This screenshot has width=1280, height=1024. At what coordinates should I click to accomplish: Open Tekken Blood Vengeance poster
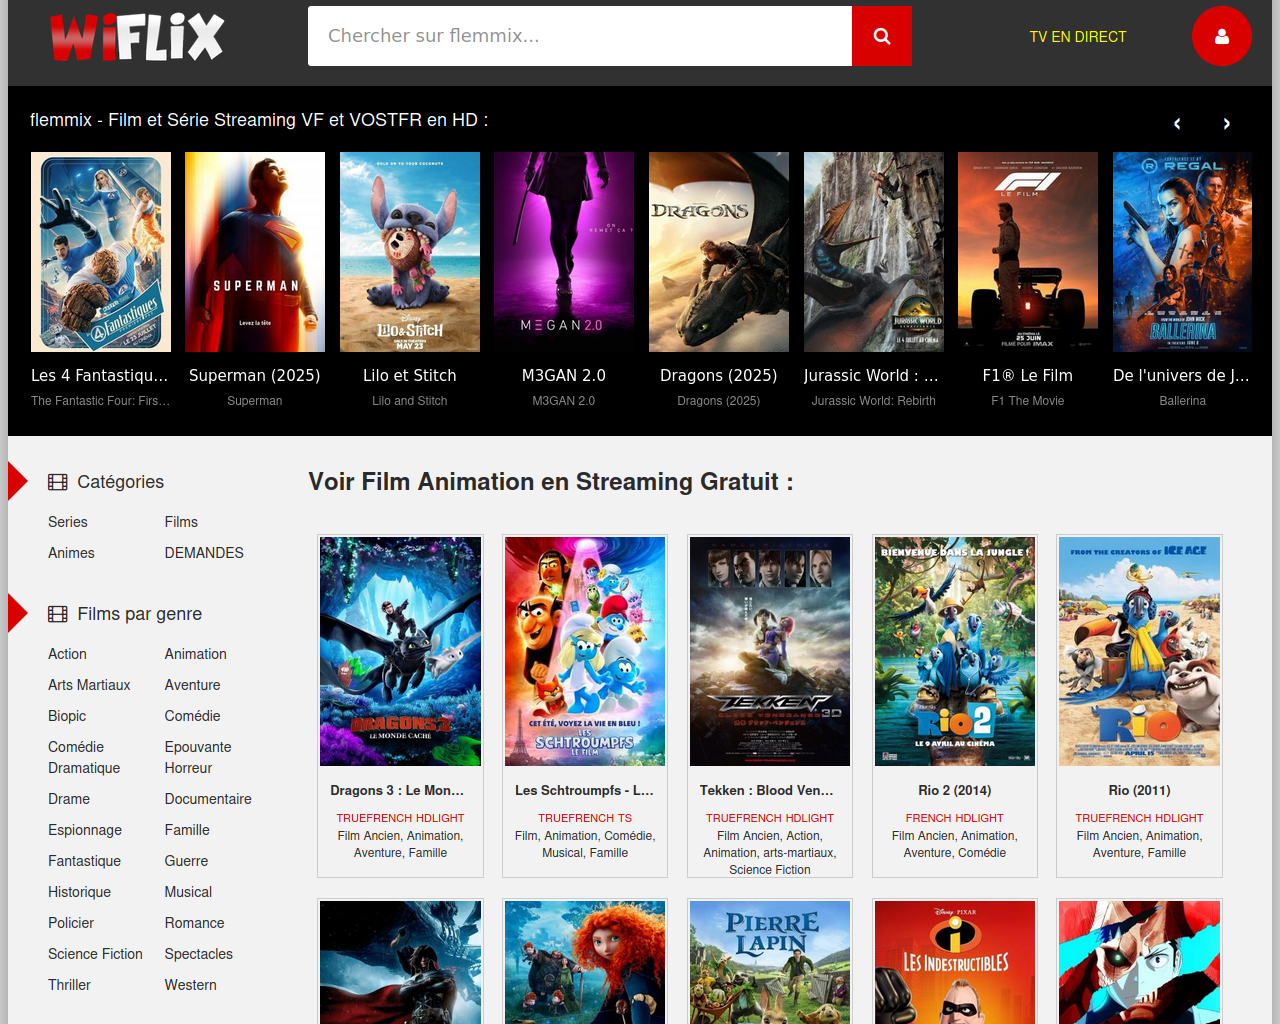[x=770, y=651]
